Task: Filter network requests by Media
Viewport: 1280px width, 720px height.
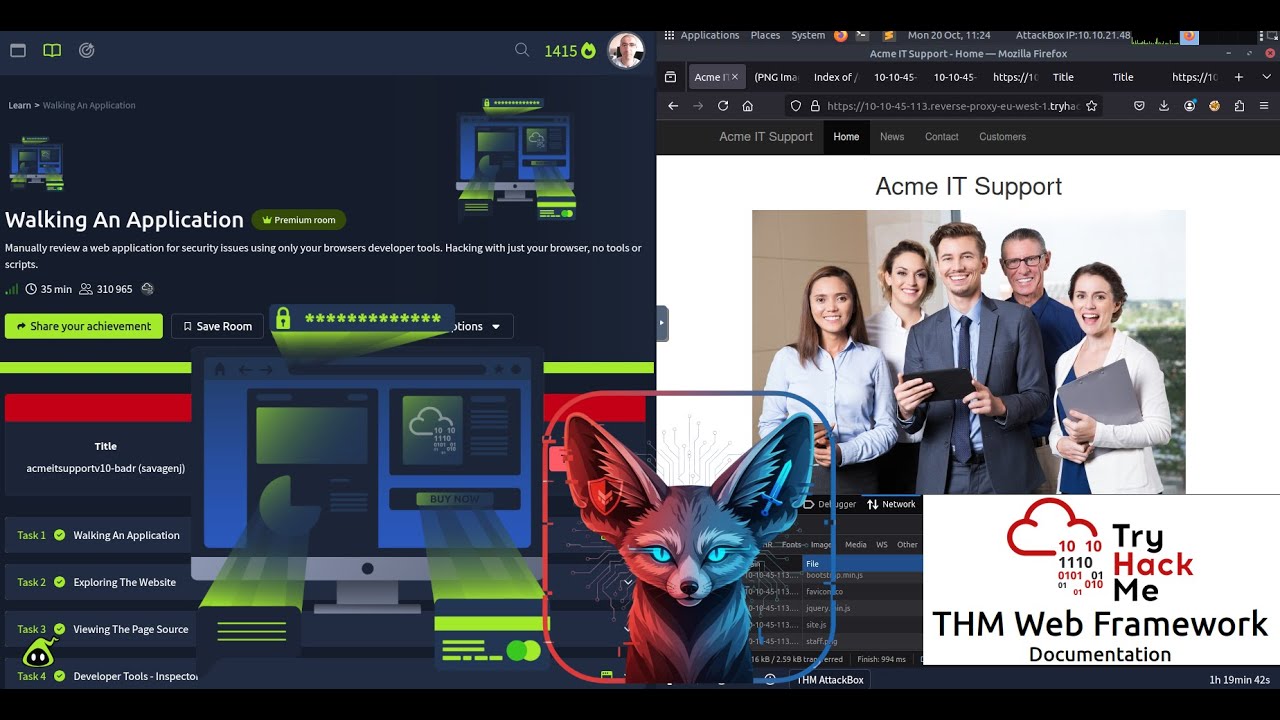Action: (x=856, y=545)
